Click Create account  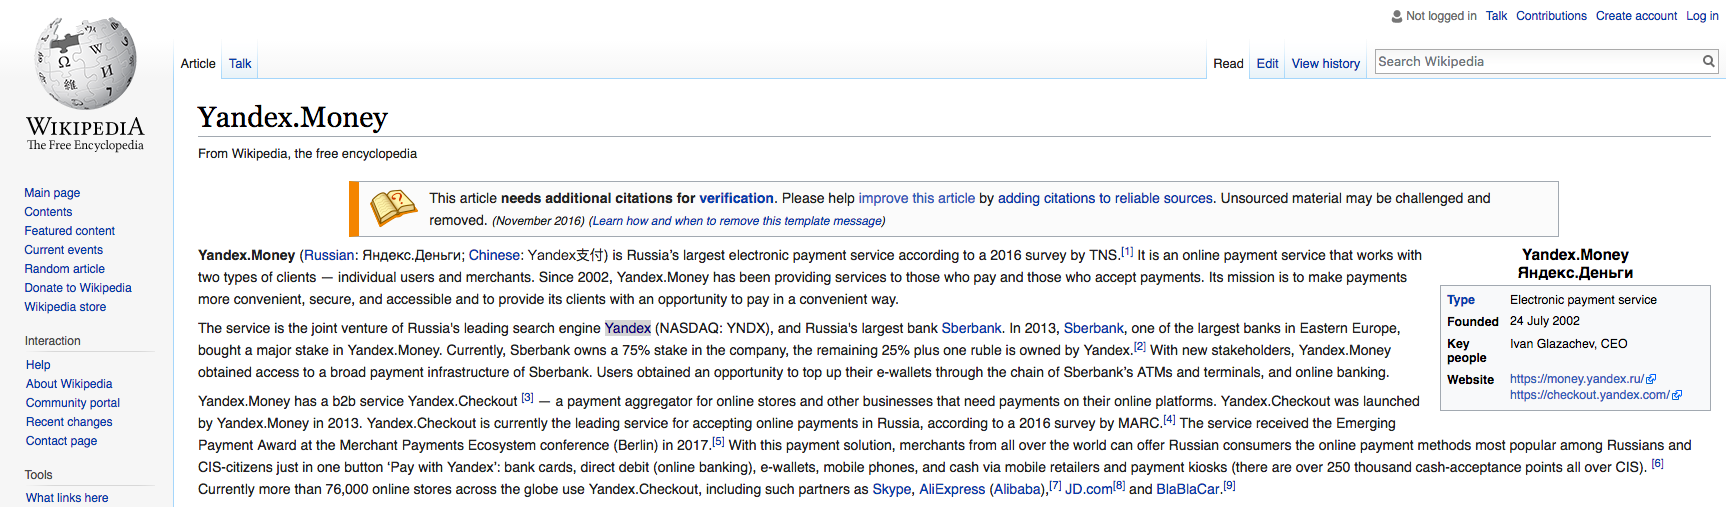pyautogui.click(x=1636, y=16)
